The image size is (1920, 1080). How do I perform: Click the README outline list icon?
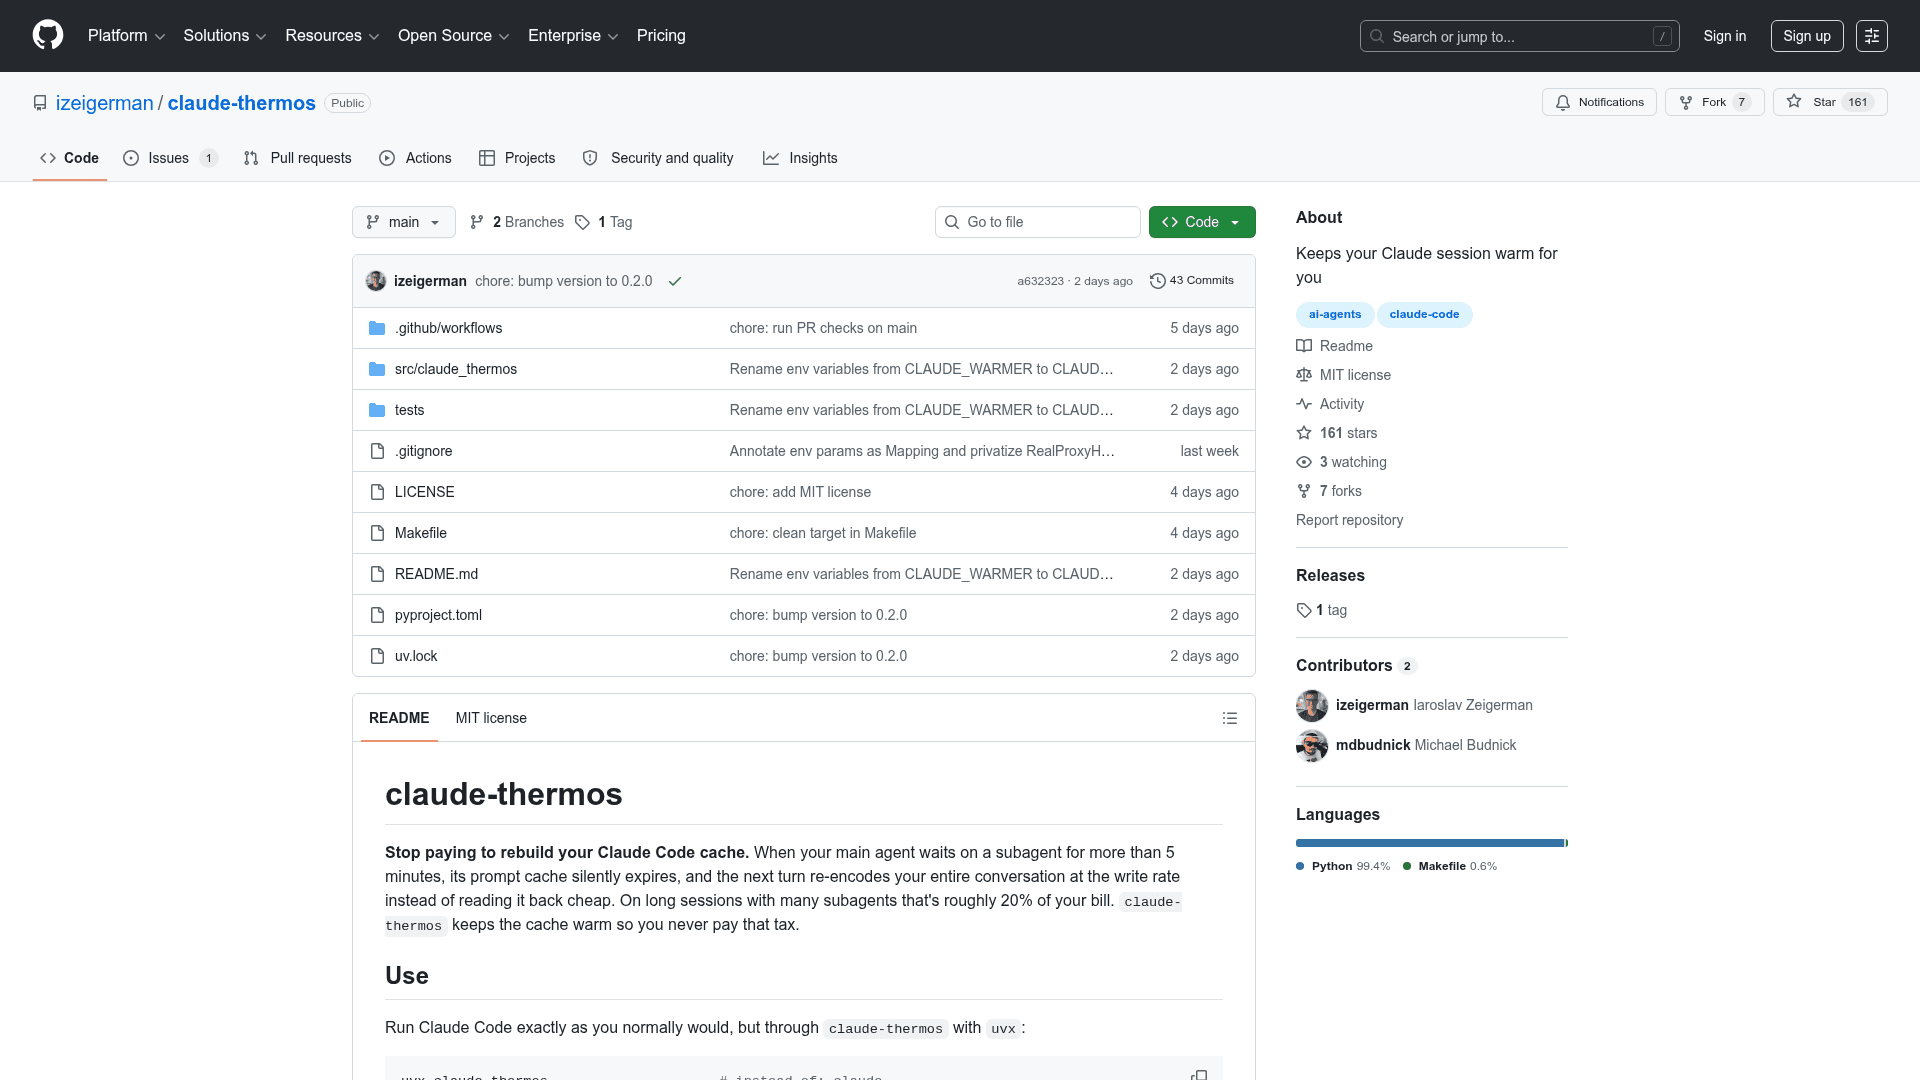[x=1230, y=718]
